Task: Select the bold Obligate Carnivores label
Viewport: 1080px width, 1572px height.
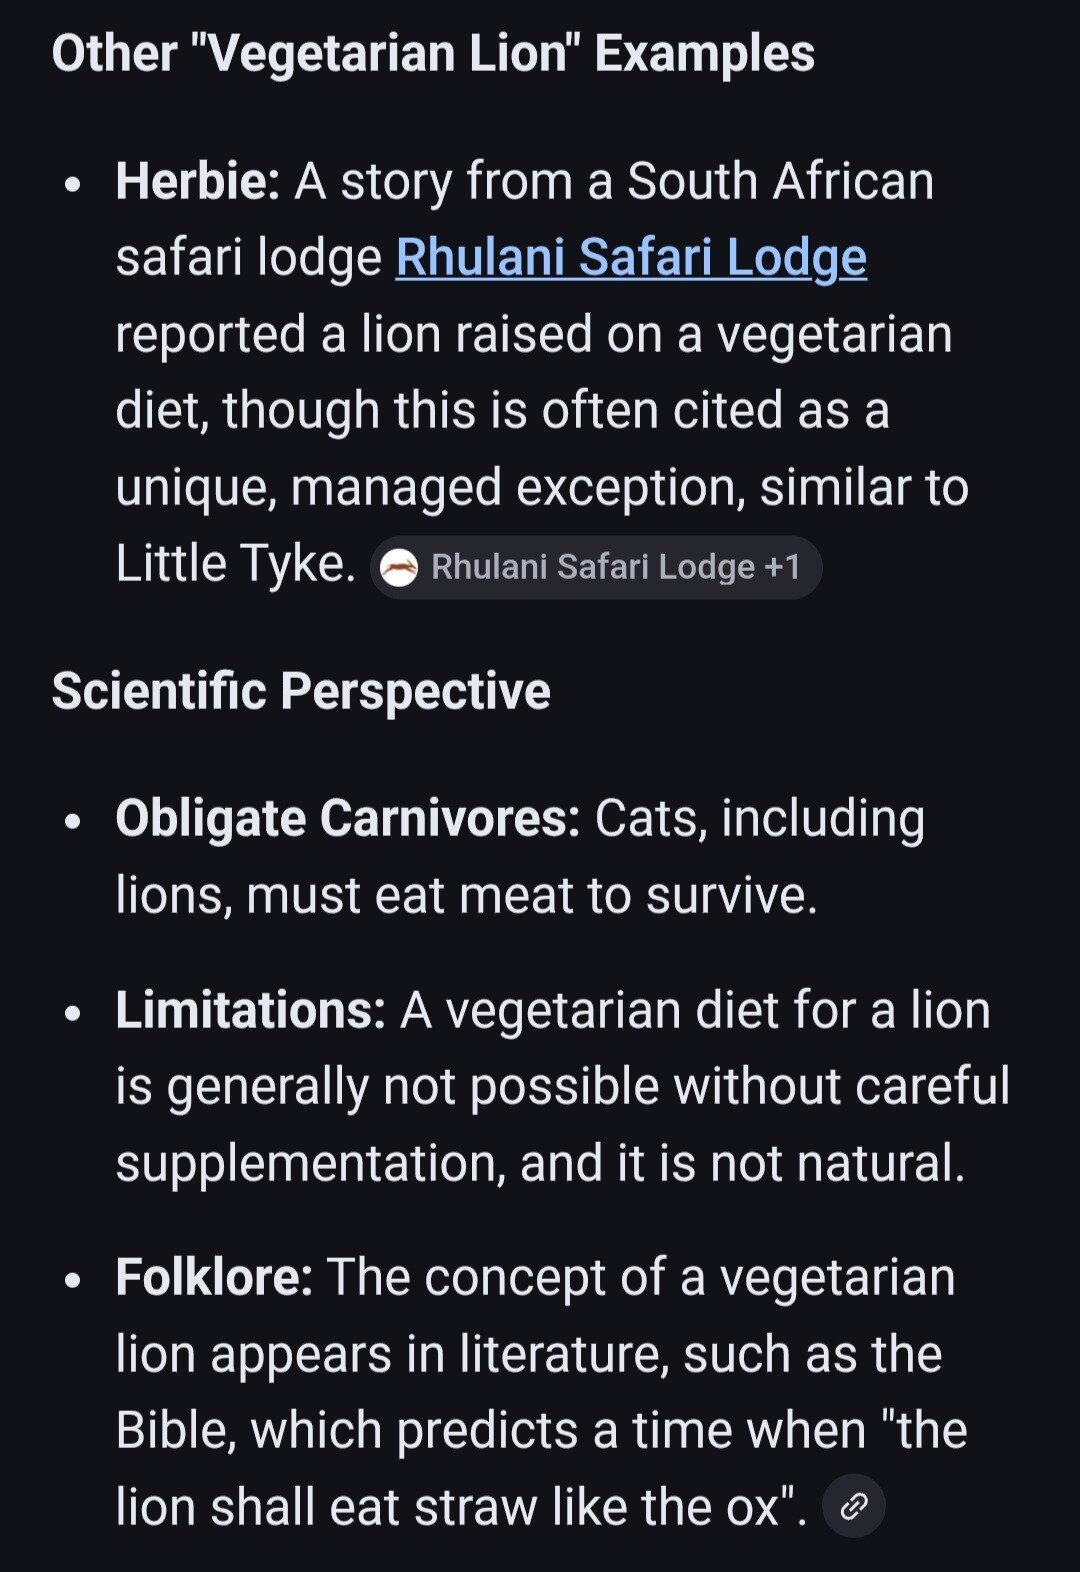Action: pyautogui.click(x=347, y=819)
